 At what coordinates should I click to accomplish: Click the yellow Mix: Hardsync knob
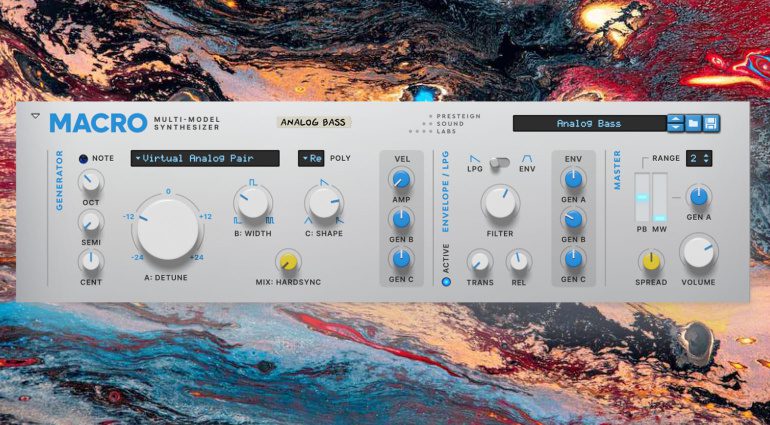288,262
